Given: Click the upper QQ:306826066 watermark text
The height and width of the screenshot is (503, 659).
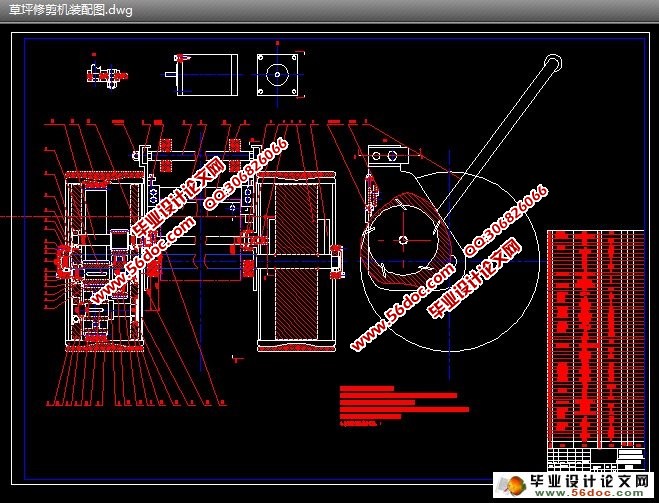Looking at the screenshot, I should (x=247, y=174).
